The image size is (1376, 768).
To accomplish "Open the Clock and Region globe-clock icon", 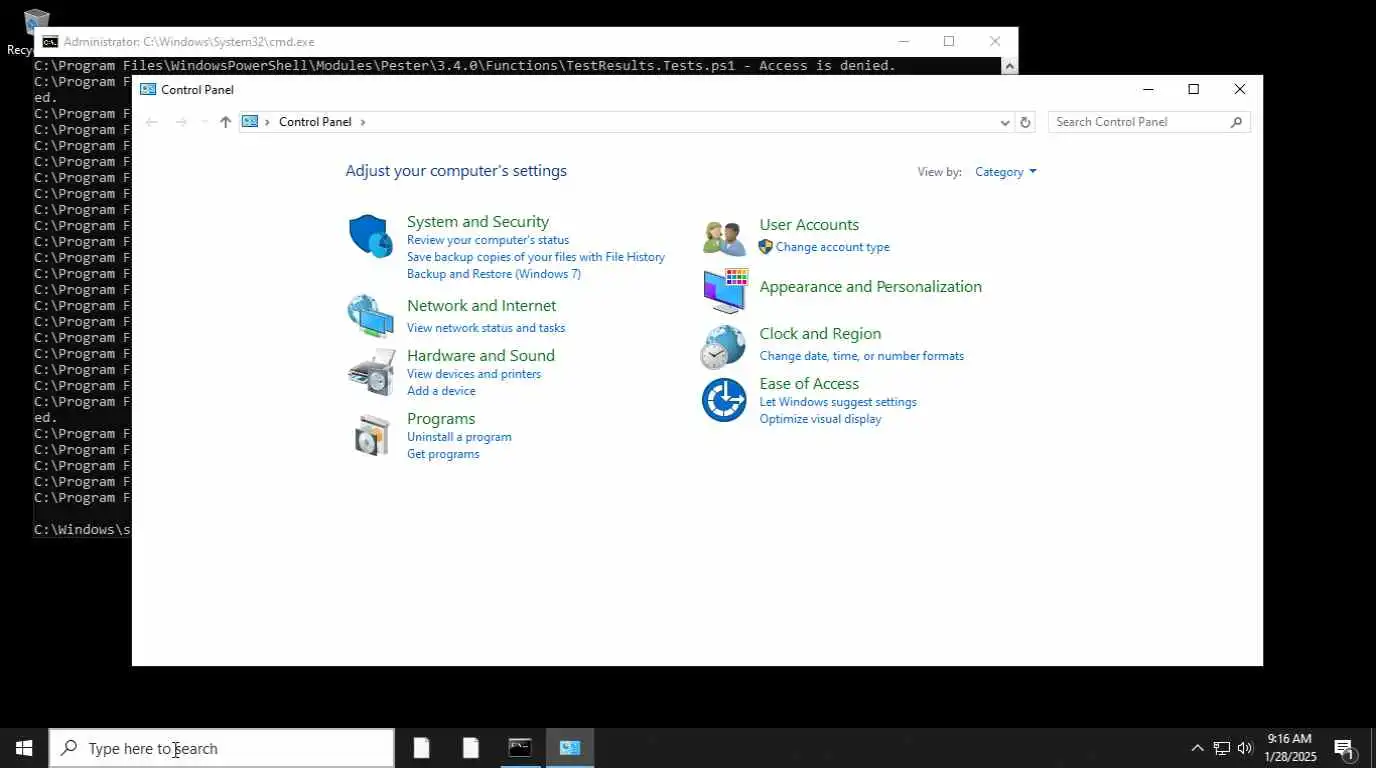I will (723, 347).
